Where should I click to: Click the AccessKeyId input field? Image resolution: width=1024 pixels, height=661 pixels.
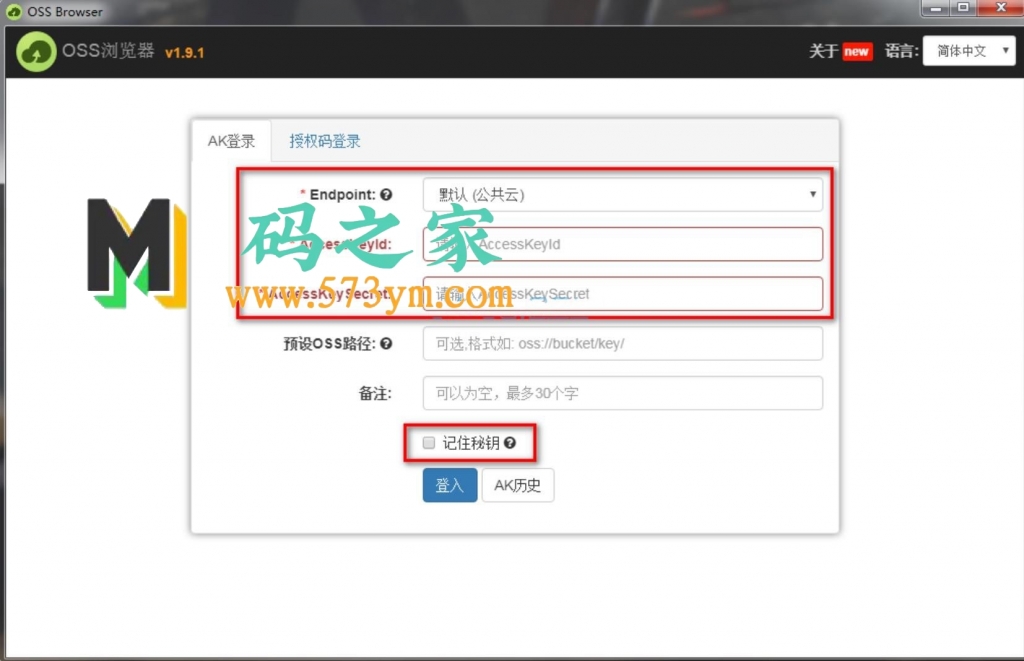point(622,244)
